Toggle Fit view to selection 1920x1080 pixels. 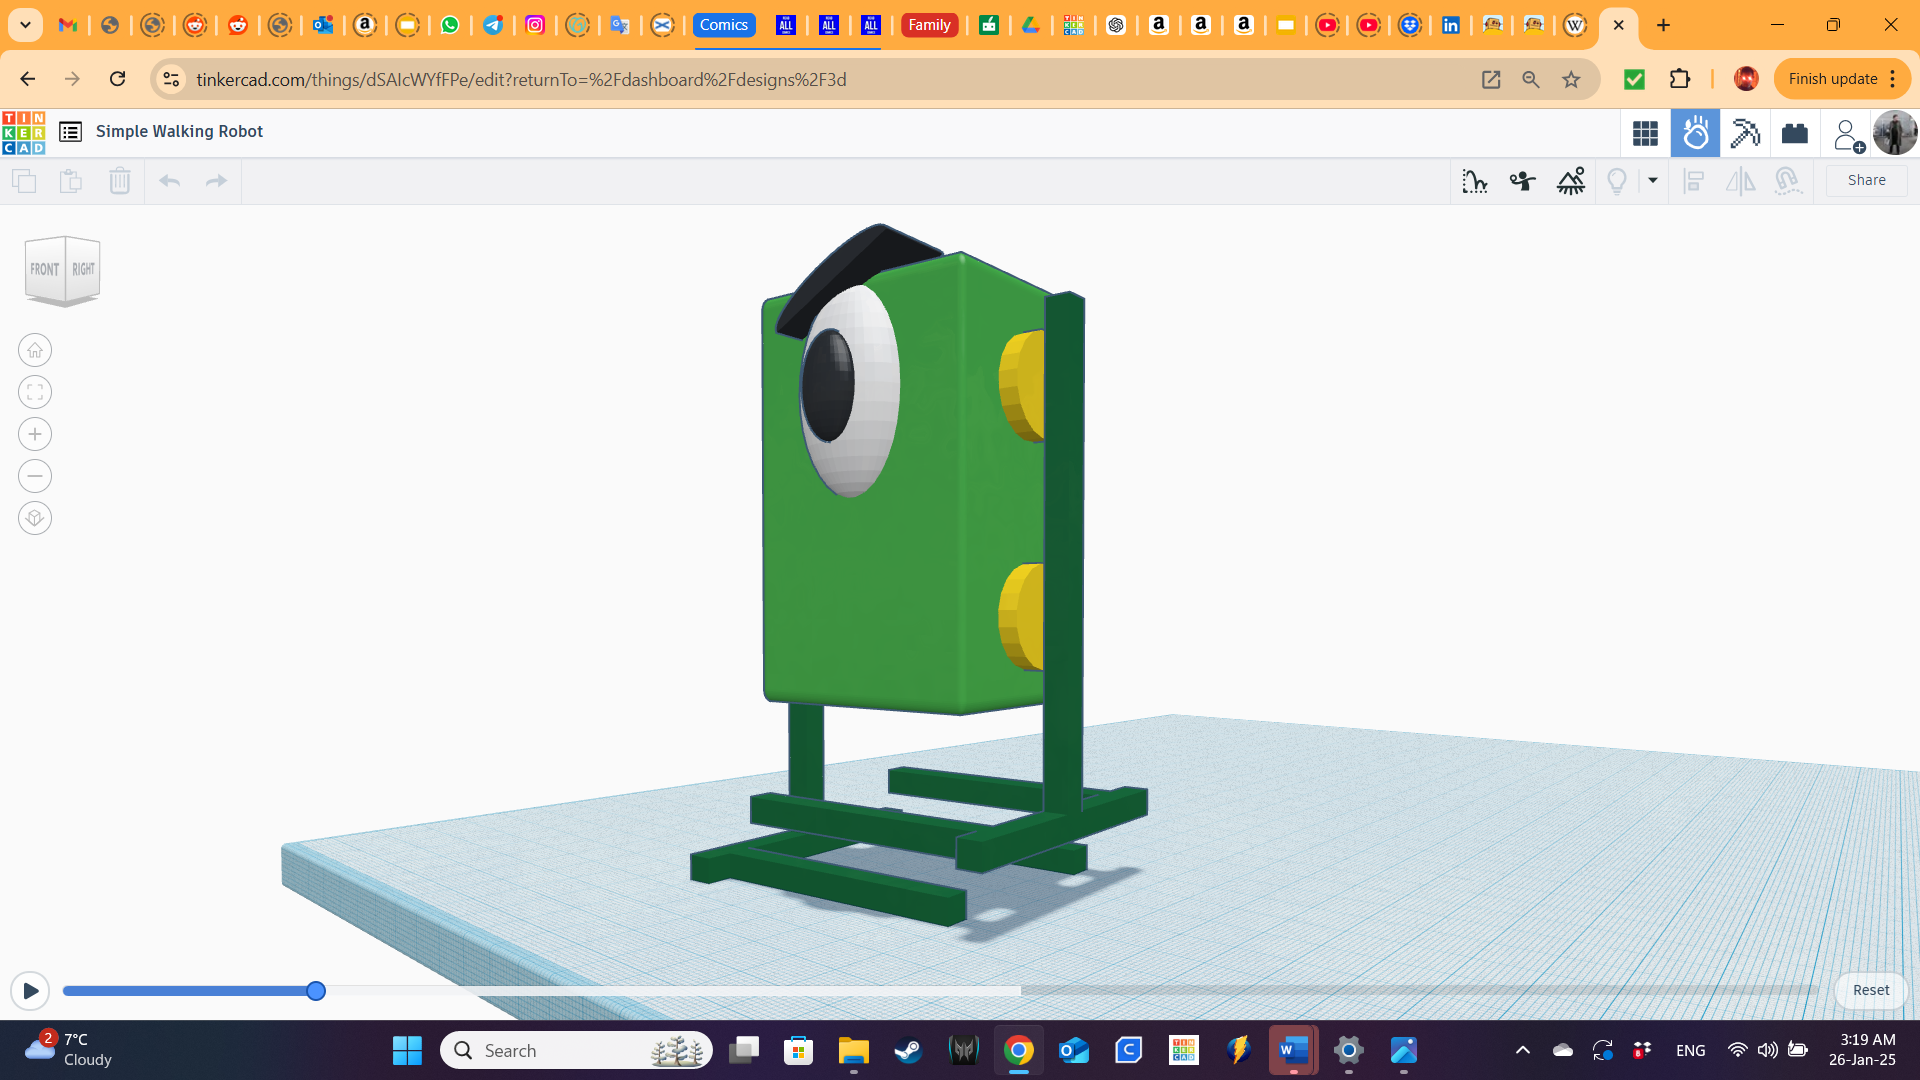tap(35, 391)
